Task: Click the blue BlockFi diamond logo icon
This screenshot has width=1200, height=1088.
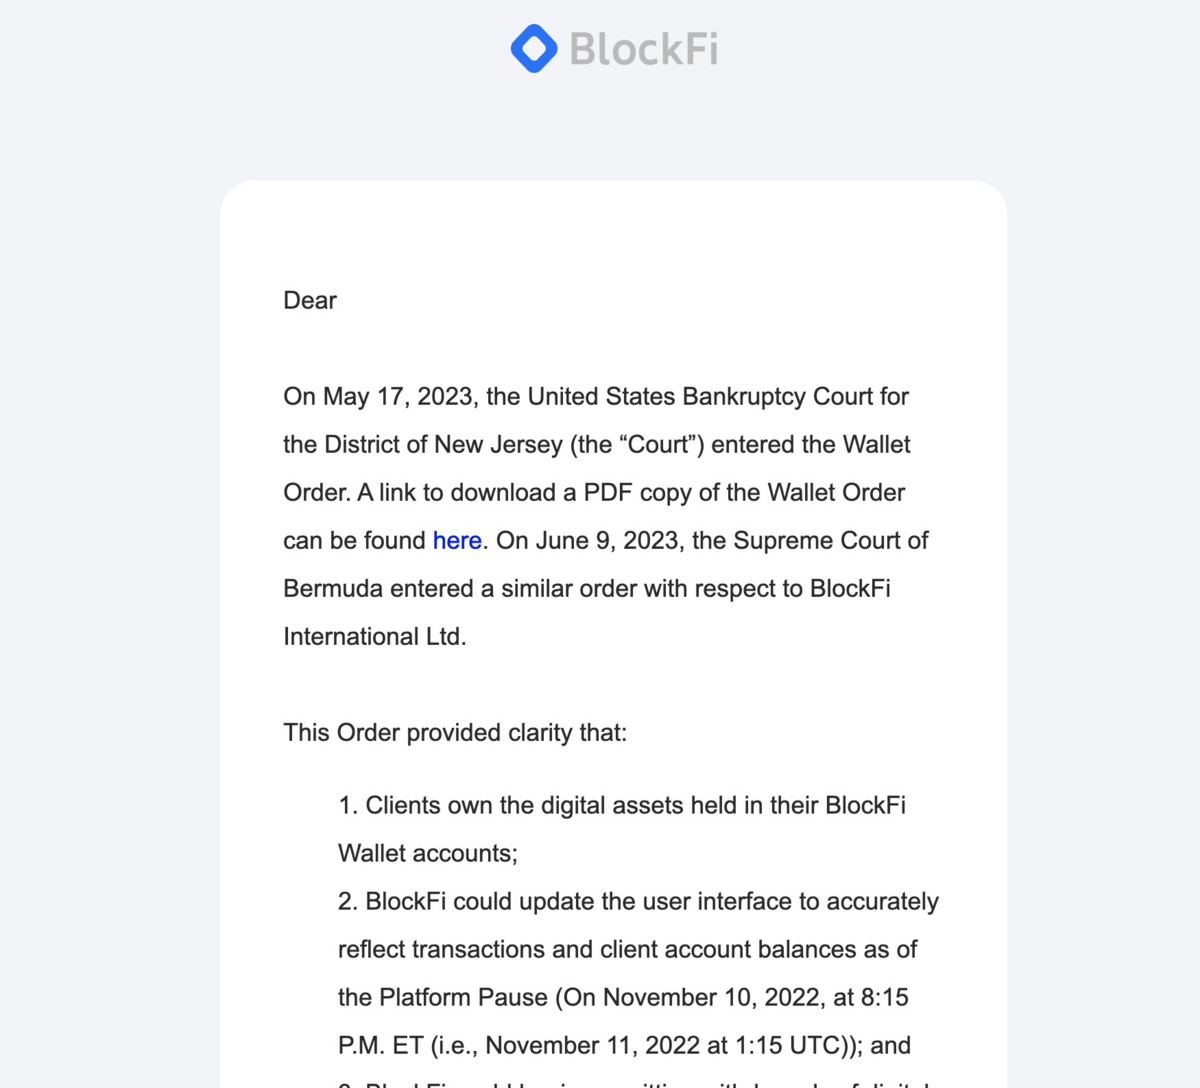Action: click(534, 48)
